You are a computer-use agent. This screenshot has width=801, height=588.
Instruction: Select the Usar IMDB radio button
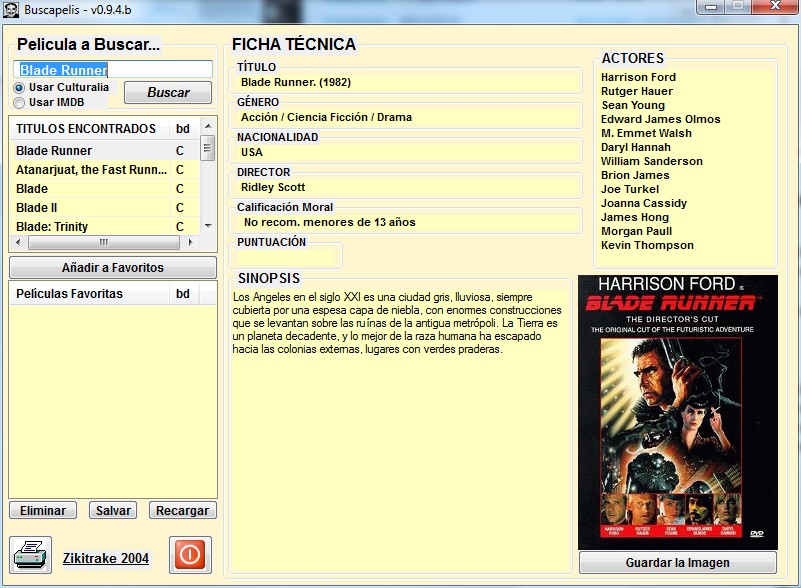click(19, 103)
